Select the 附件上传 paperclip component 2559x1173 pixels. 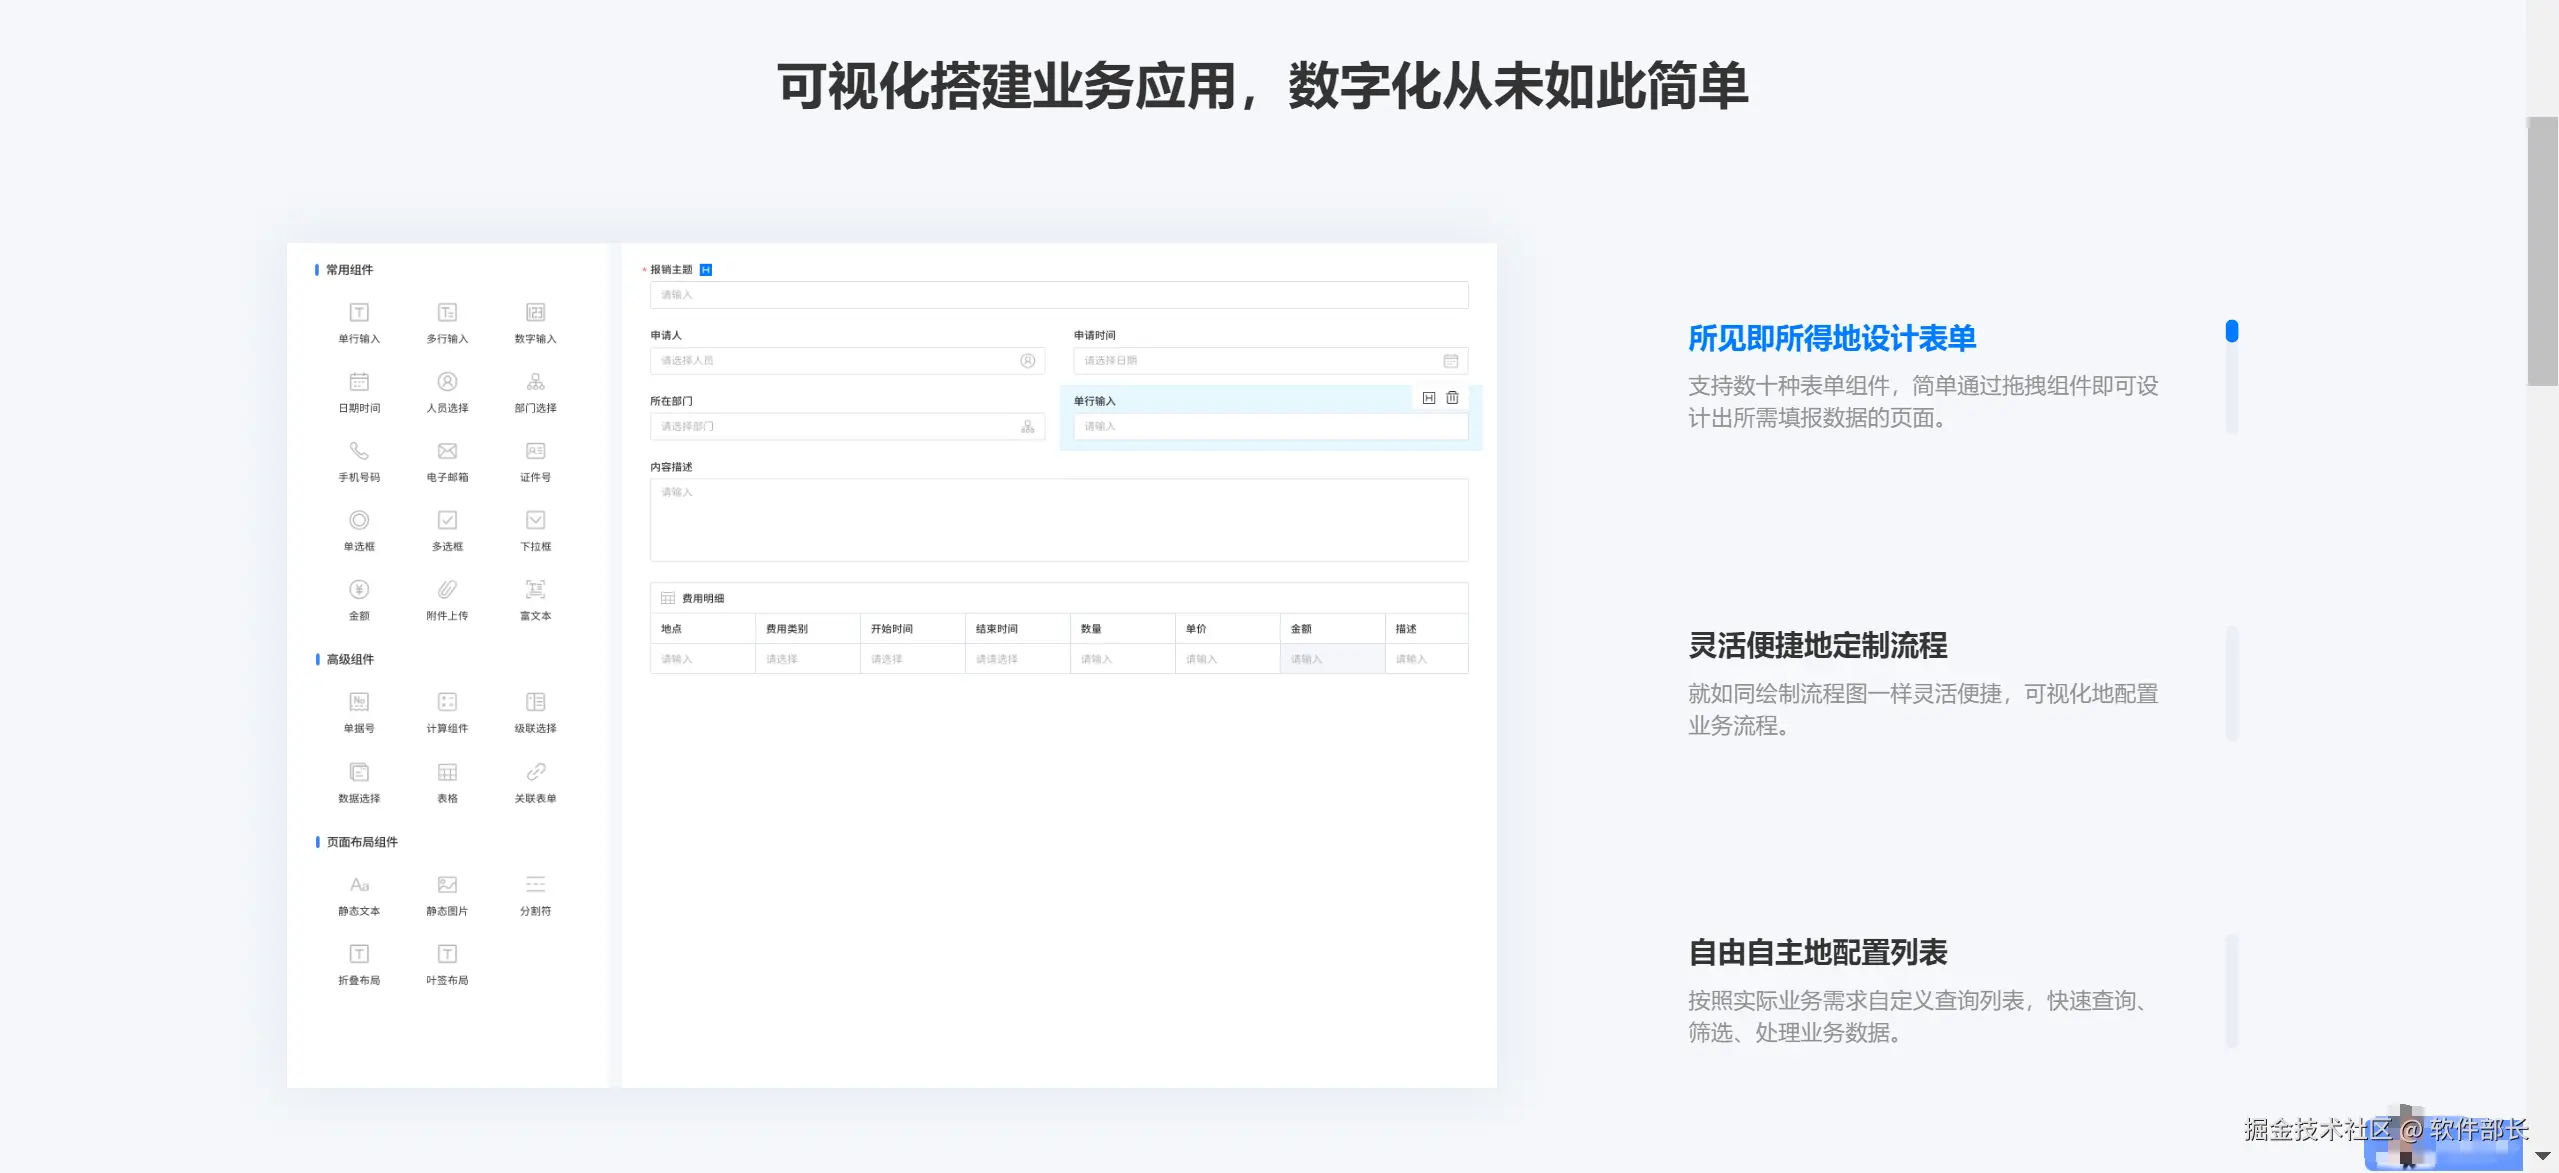pos(447,590)
